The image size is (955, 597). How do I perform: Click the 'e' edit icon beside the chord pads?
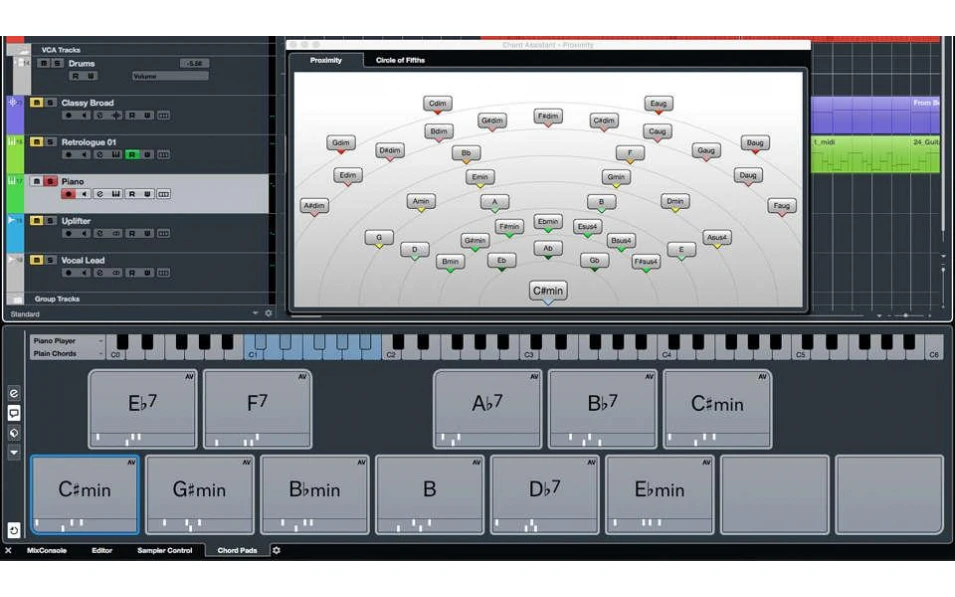(13, 392)
